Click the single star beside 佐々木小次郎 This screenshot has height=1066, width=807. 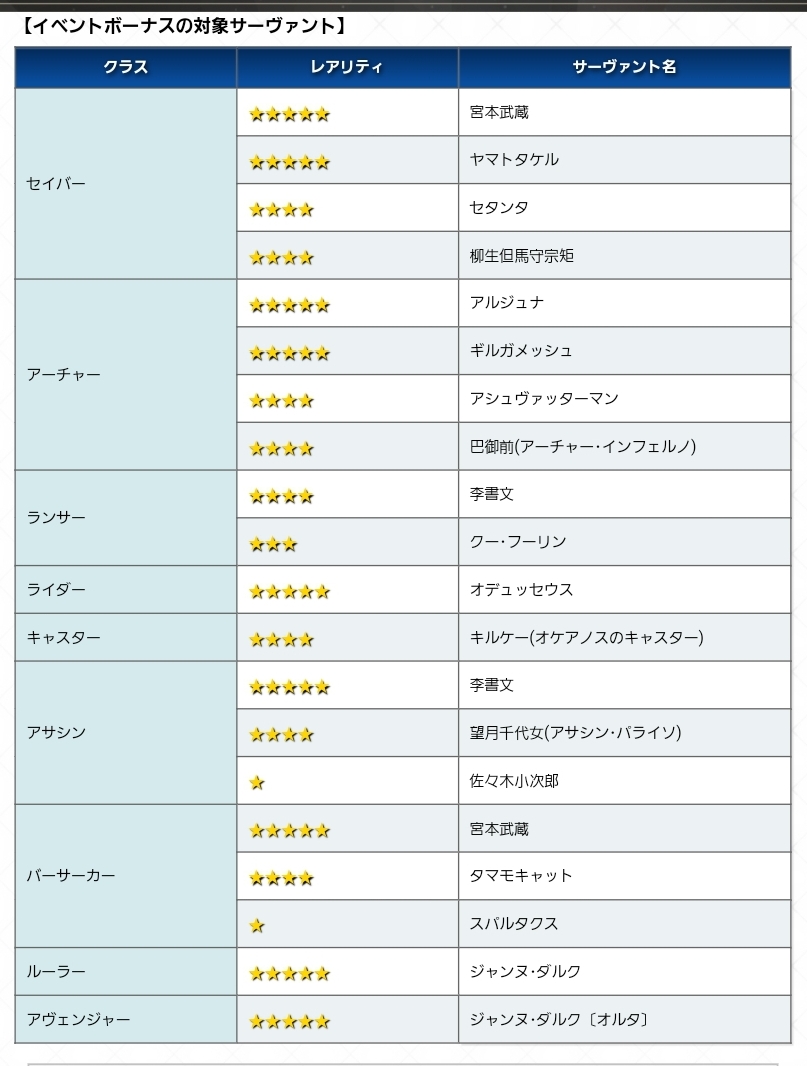[x=257, y=783]
